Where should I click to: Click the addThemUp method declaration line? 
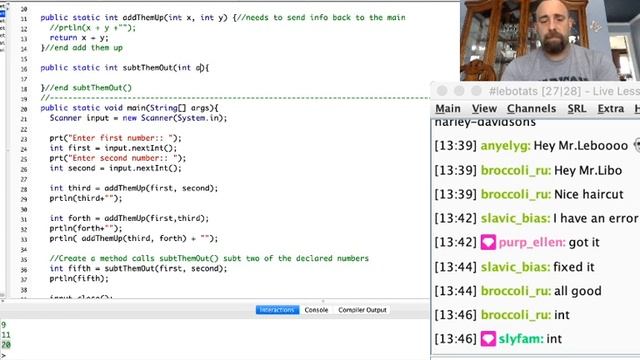pos(223,18)
